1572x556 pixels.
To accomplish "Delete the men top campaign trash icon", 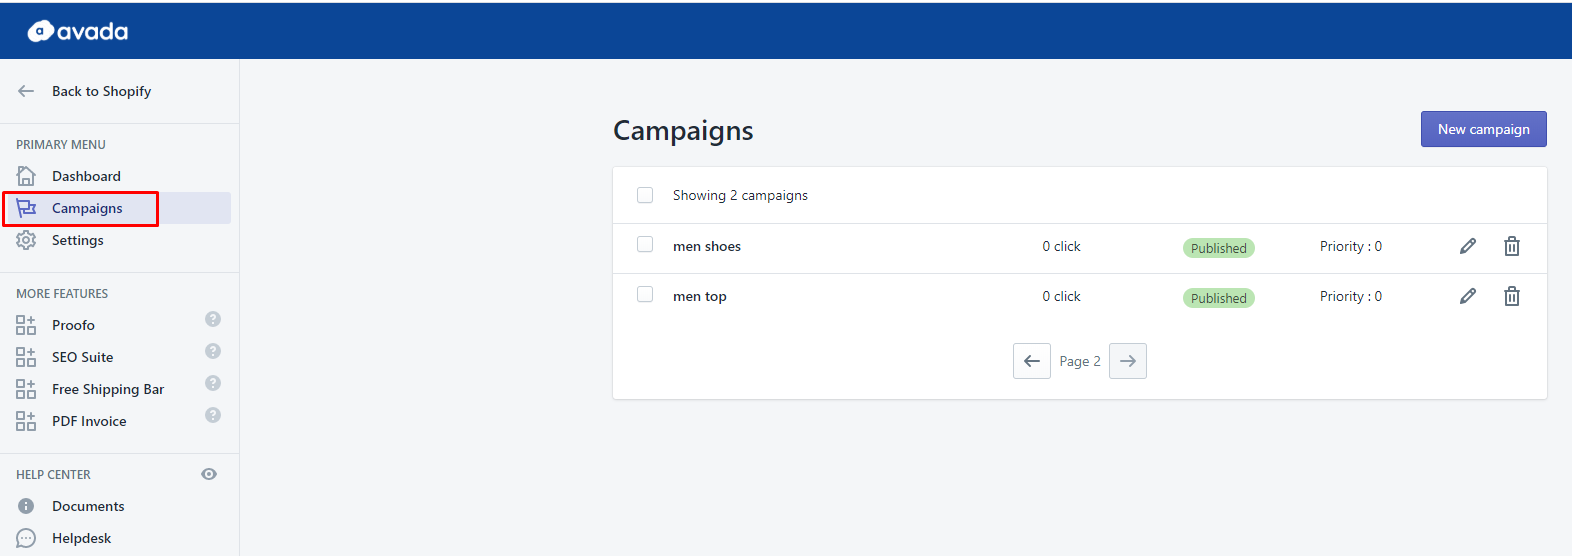I will (x=1512, y=296).
